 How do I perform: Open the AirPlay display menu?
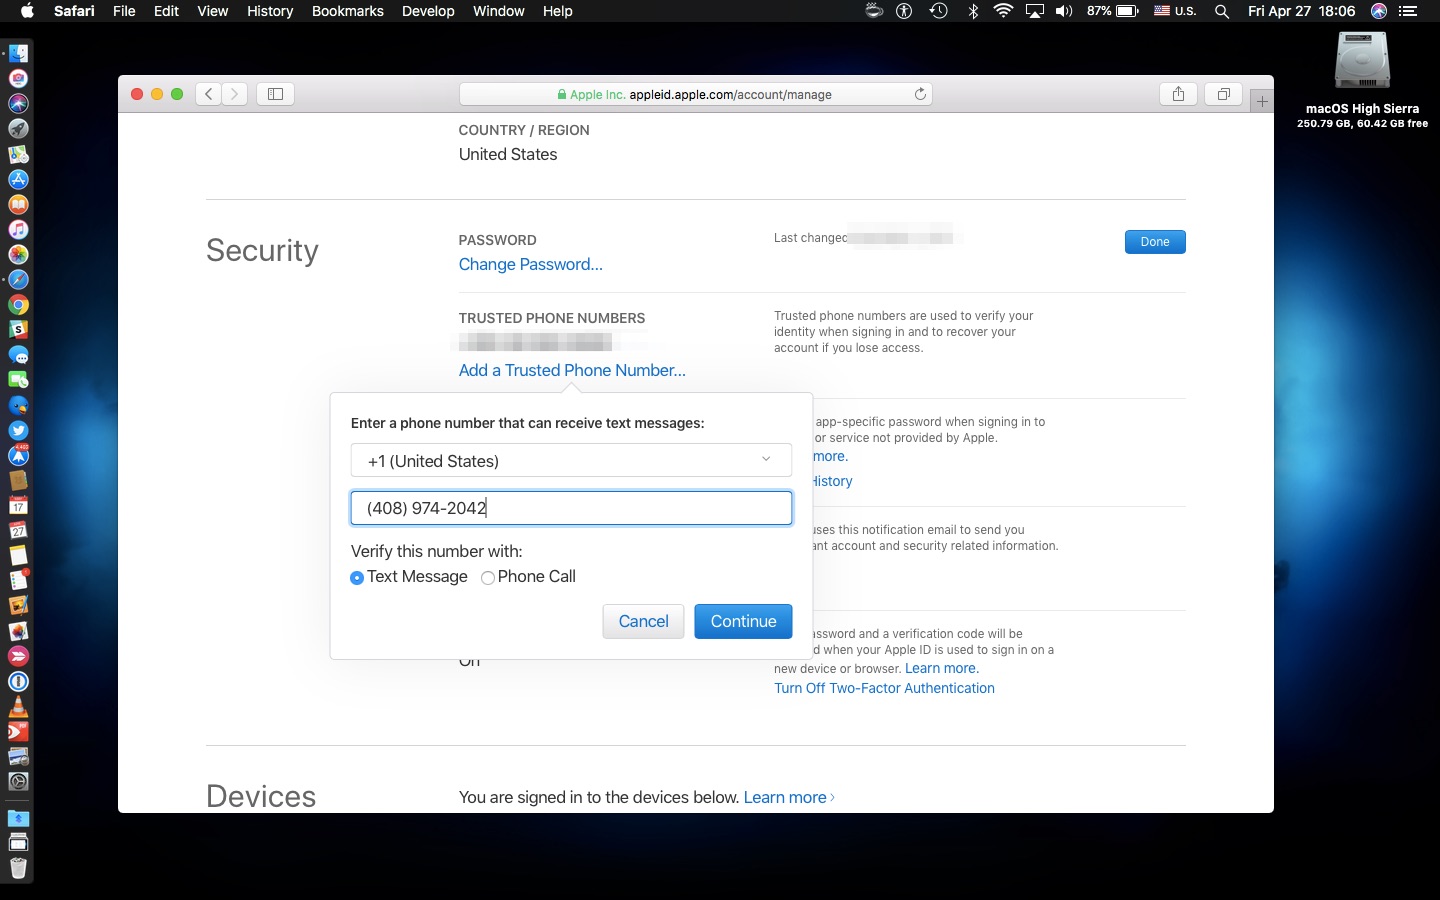[1034, 11]
